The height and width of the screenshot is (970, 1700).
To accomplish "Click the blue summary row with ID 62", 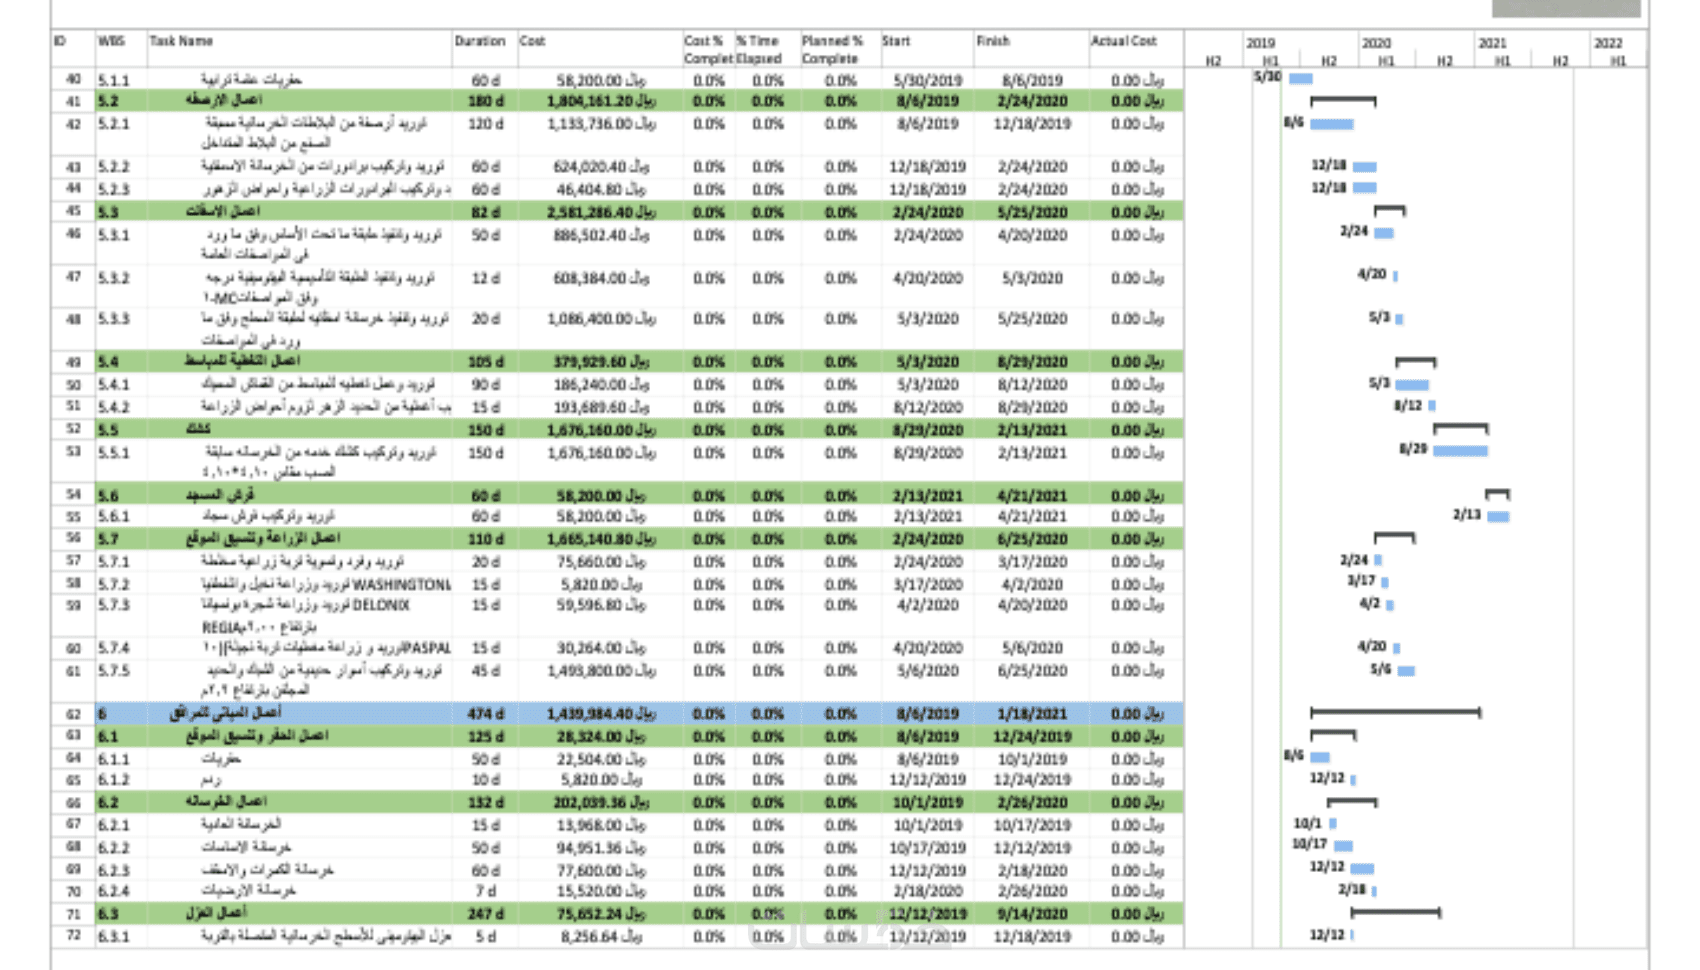I will [617, 714].
